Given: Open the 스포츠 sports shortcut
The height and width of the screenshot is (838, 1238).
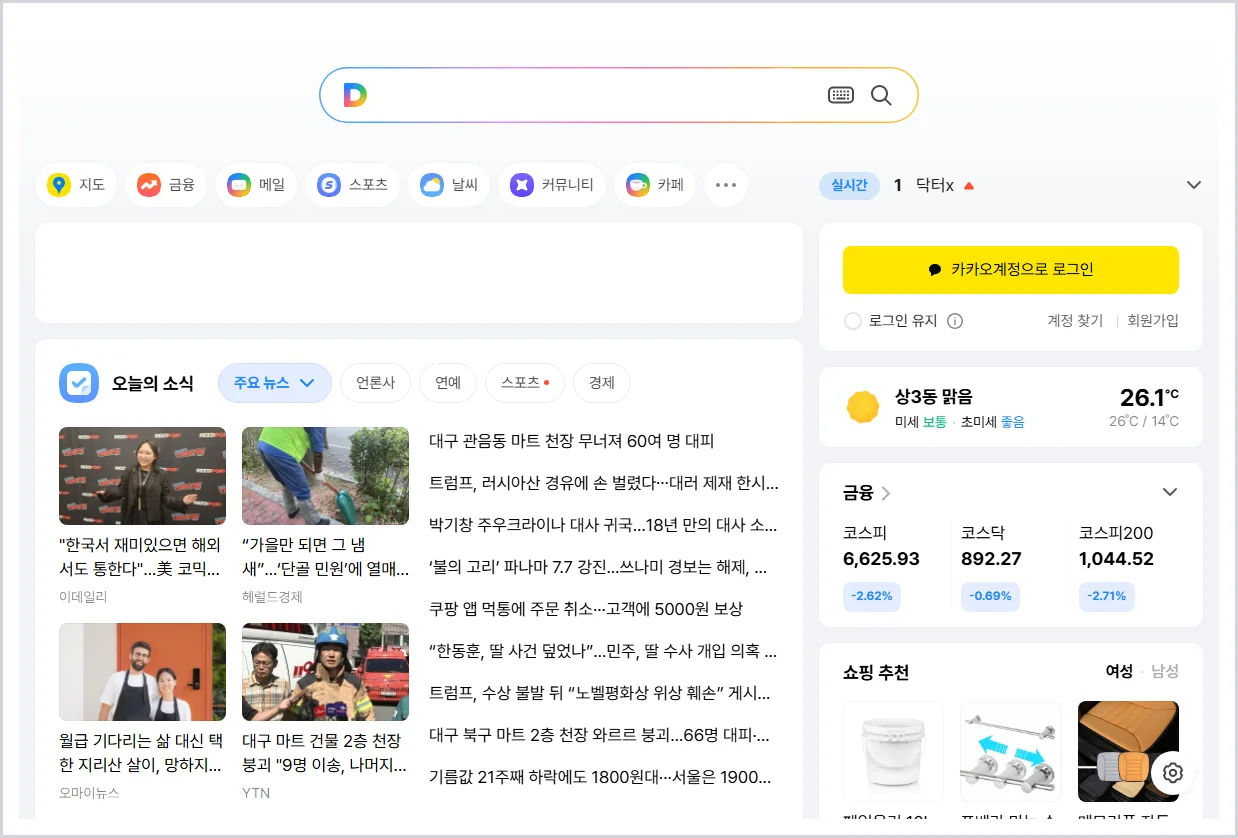Looking at the screenshot, I should (x=352, y=185).
